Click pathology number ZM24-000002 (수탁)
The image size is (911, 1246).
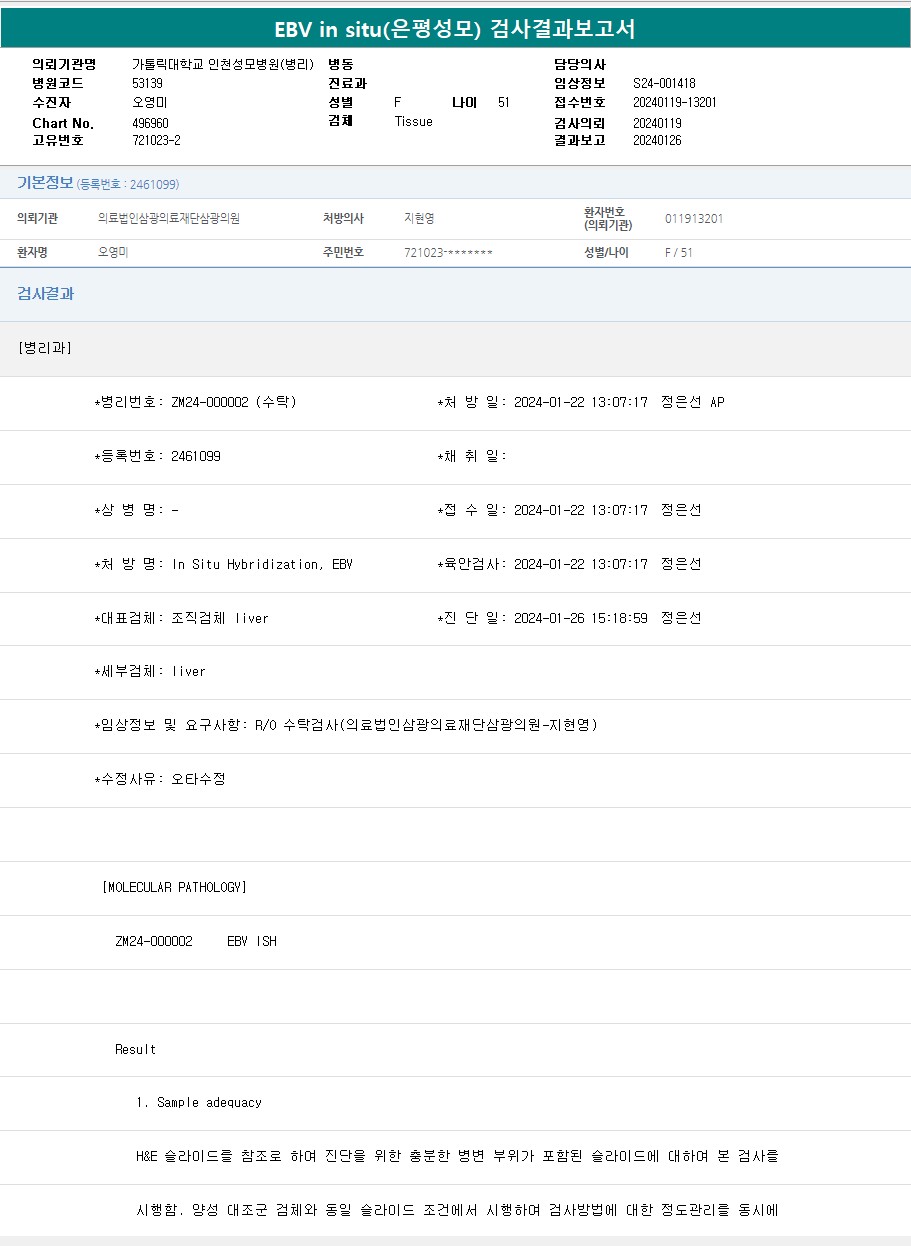tap(233, 402)
